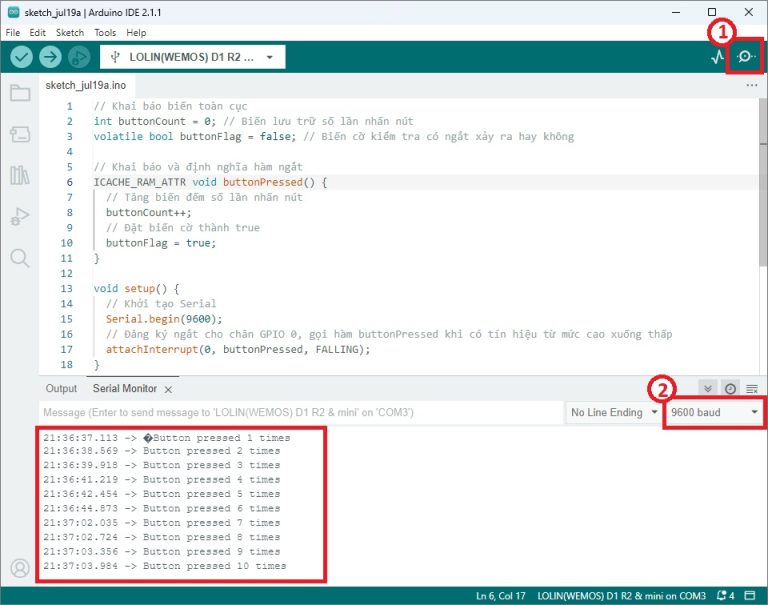Open Serial Monitor magnifier icon
This screenshot has width=768, height=605.
click(x=745, y=57)
